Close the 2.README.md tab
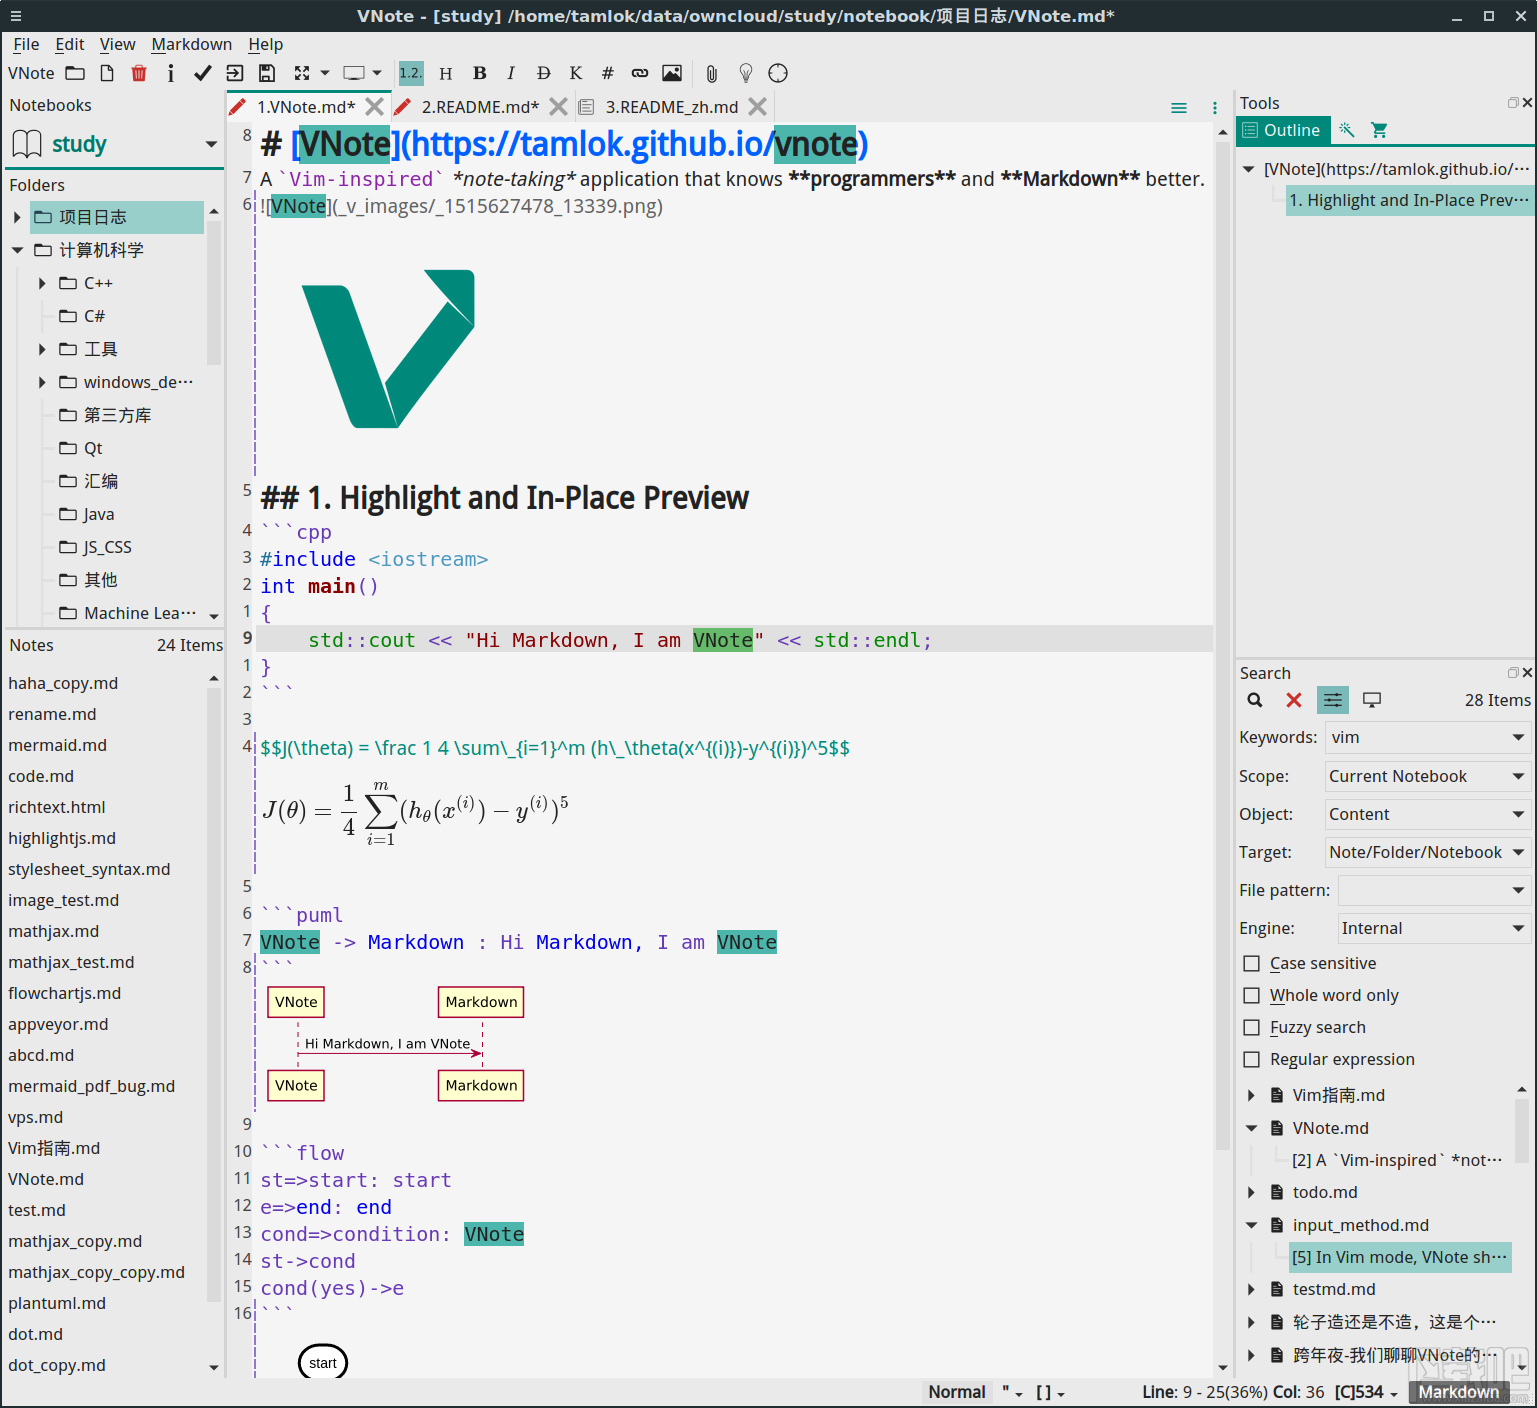Image resolution: width=1537 pixels, height=1408 pixels. 558,107
